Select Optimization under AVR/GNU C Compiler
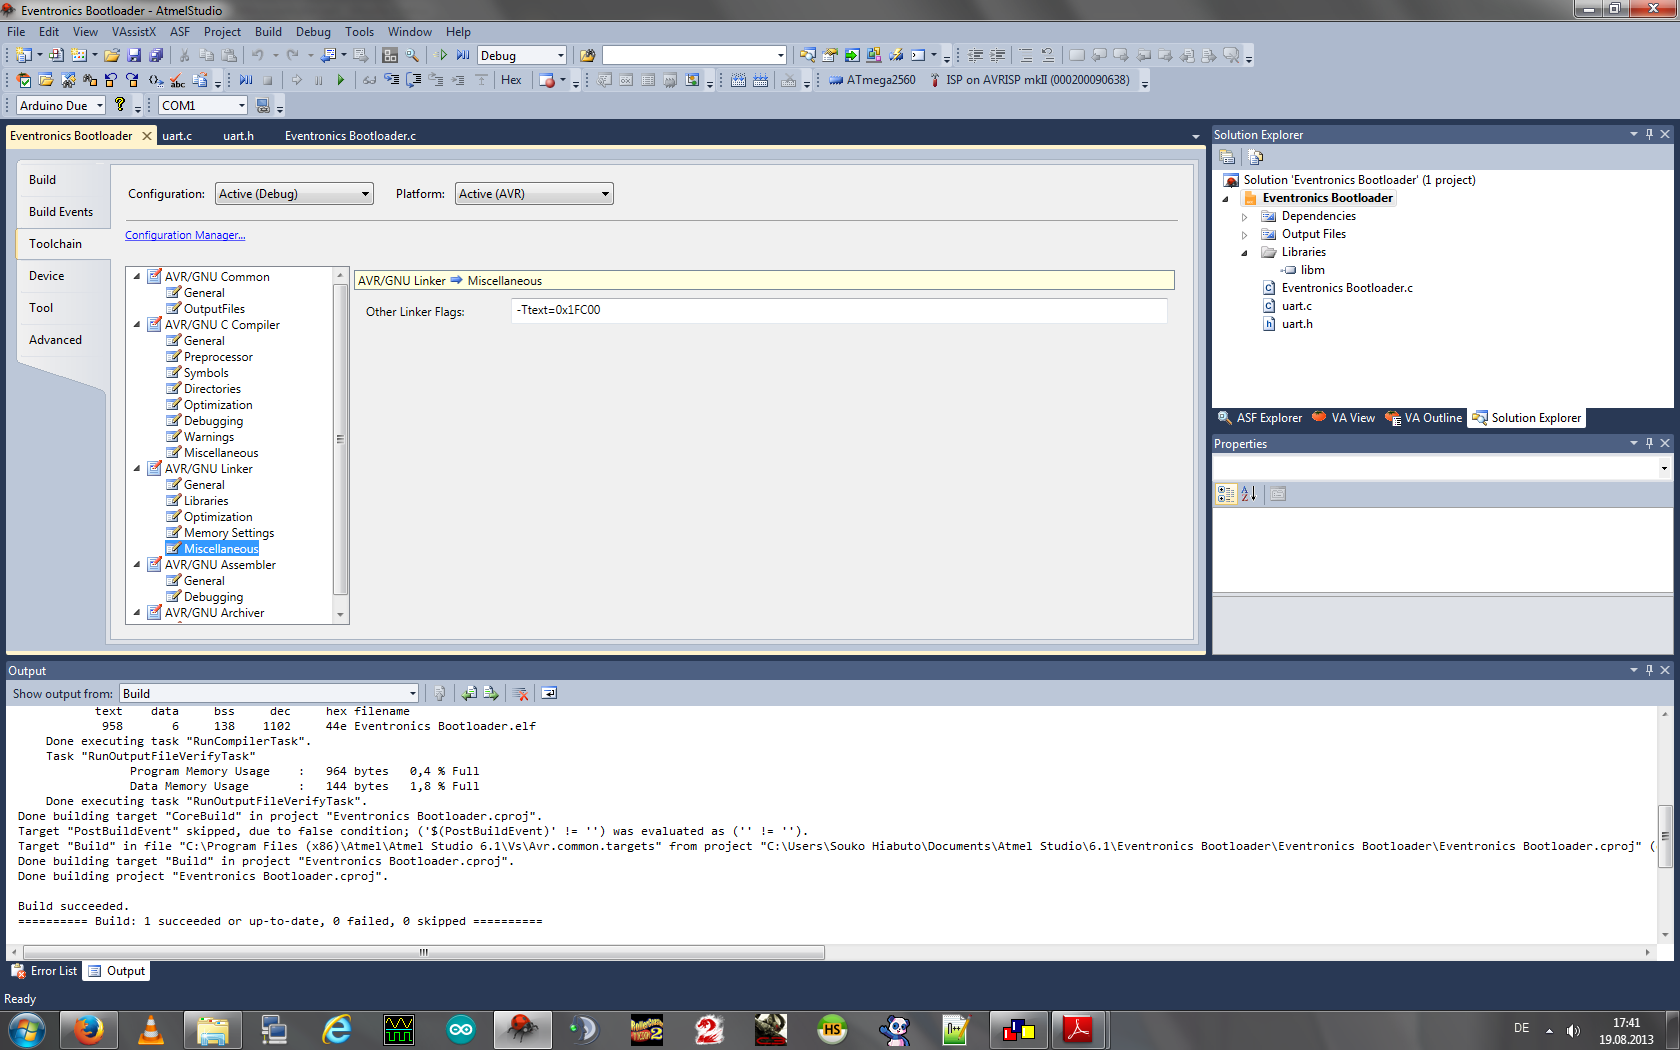This screenshot has width=1680, height=1050. 218,405
